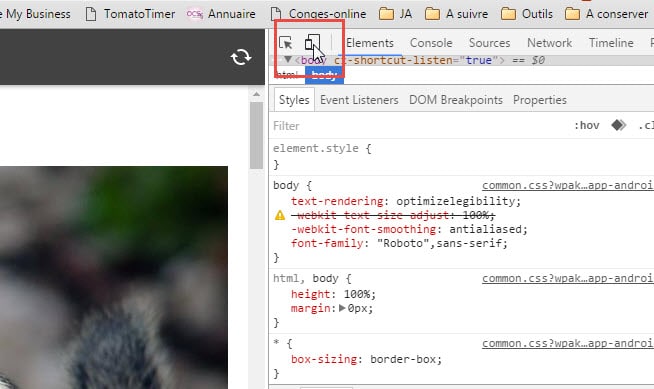
Task: Switch to the Console tab
Action: 431,43
